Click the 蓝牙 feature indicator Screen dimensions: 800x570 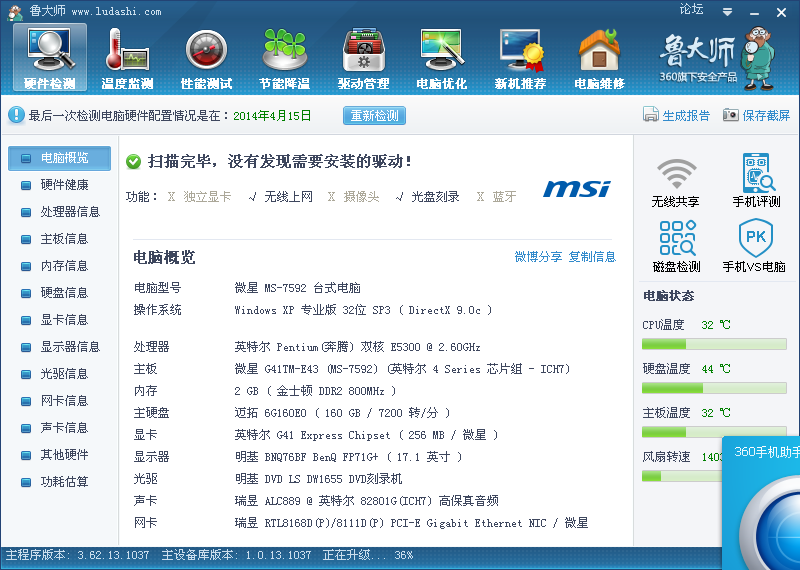[496, 196]
